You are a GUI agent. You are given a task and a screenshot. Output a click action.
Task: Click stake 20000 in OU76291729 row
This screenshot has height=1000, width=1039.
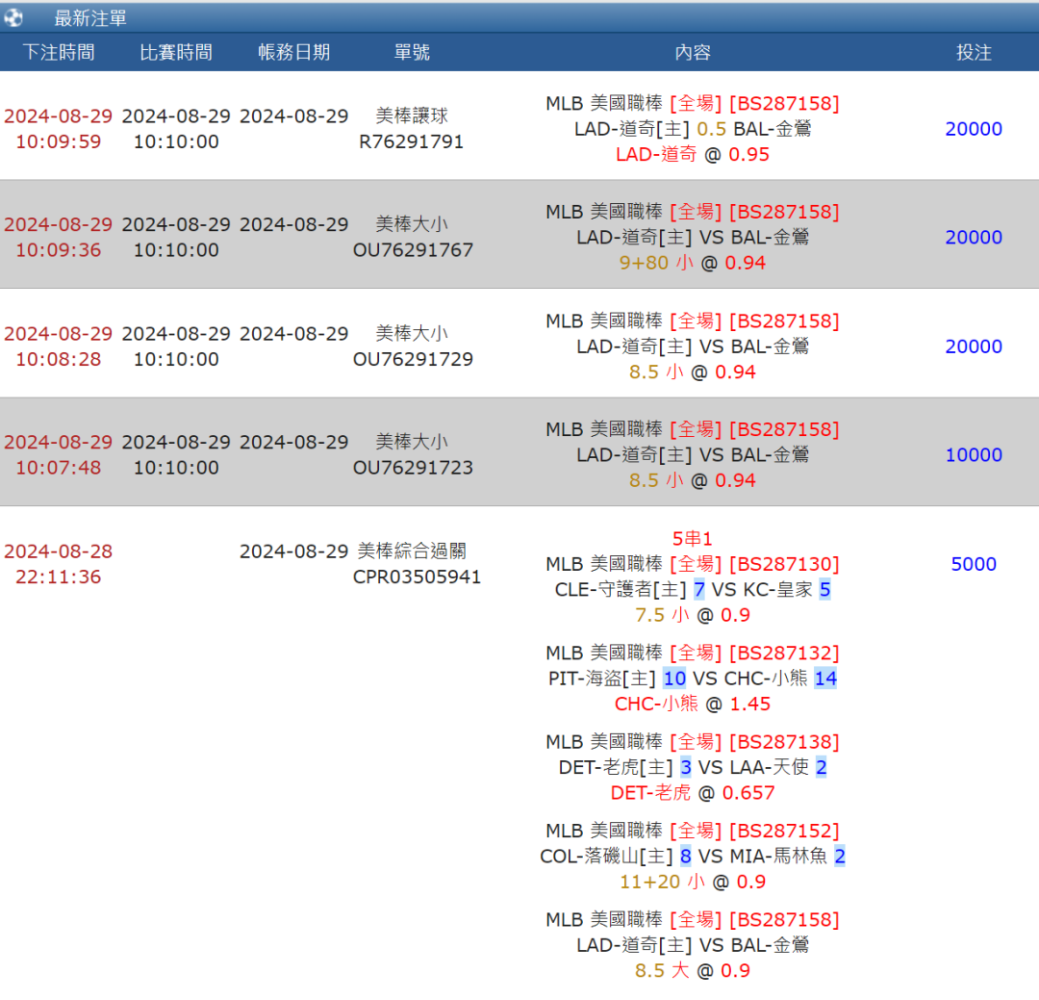(973, 347)
